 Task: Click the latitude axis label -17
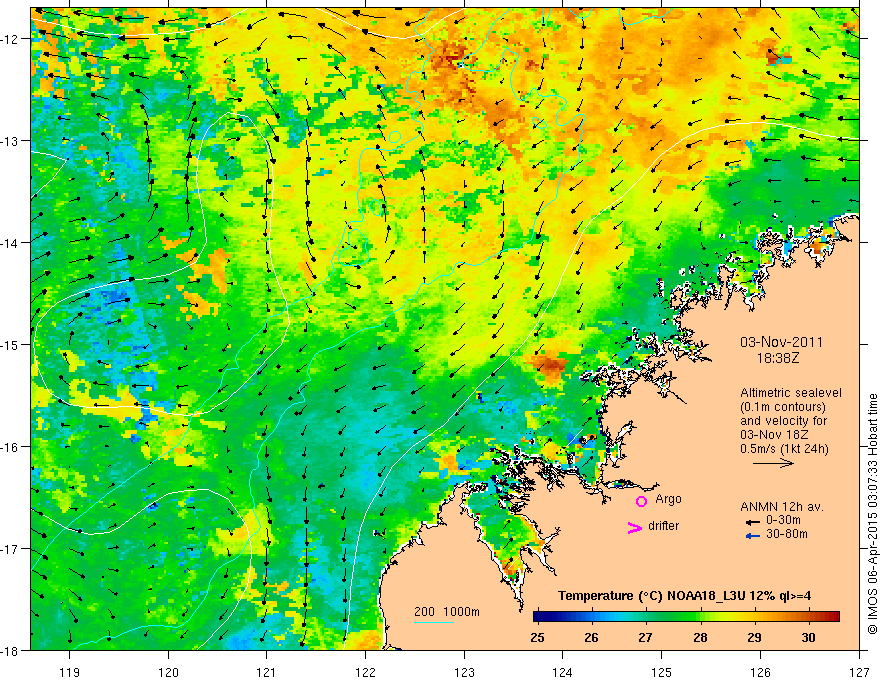coord(10,549)
